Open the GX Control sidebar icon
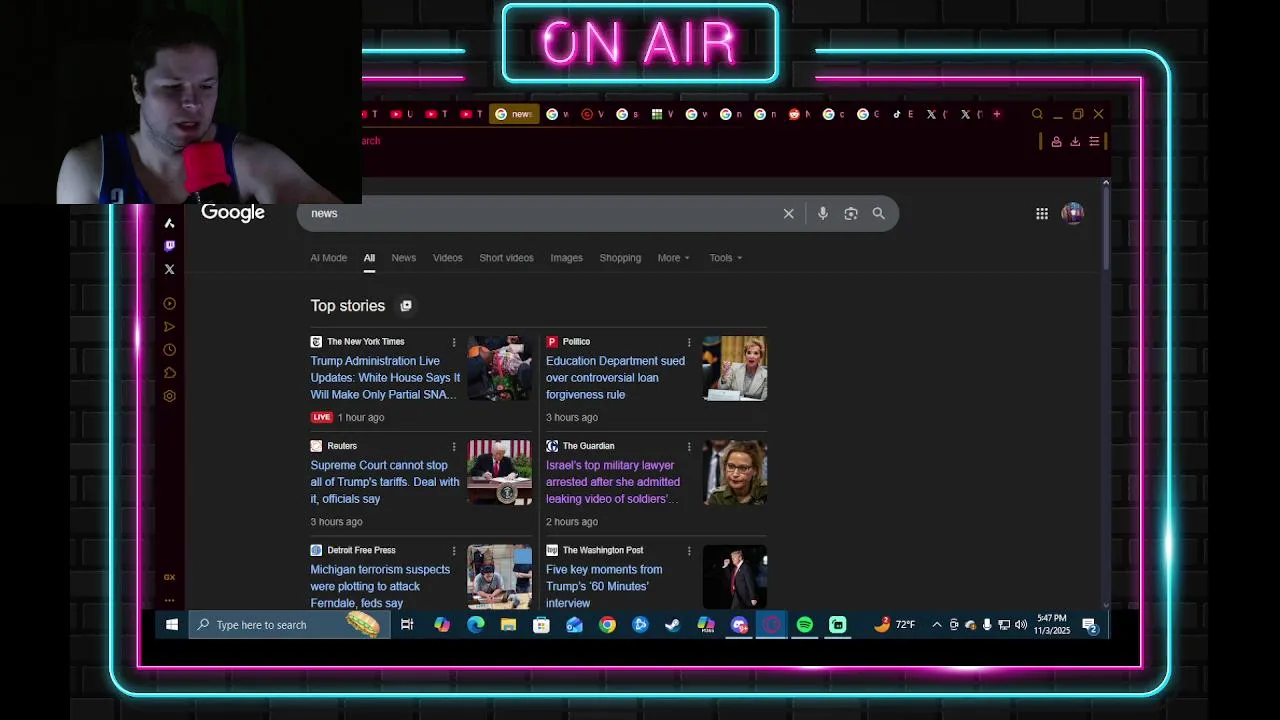This screenshot has width=1280, height=720. click(x=169, y=577)
